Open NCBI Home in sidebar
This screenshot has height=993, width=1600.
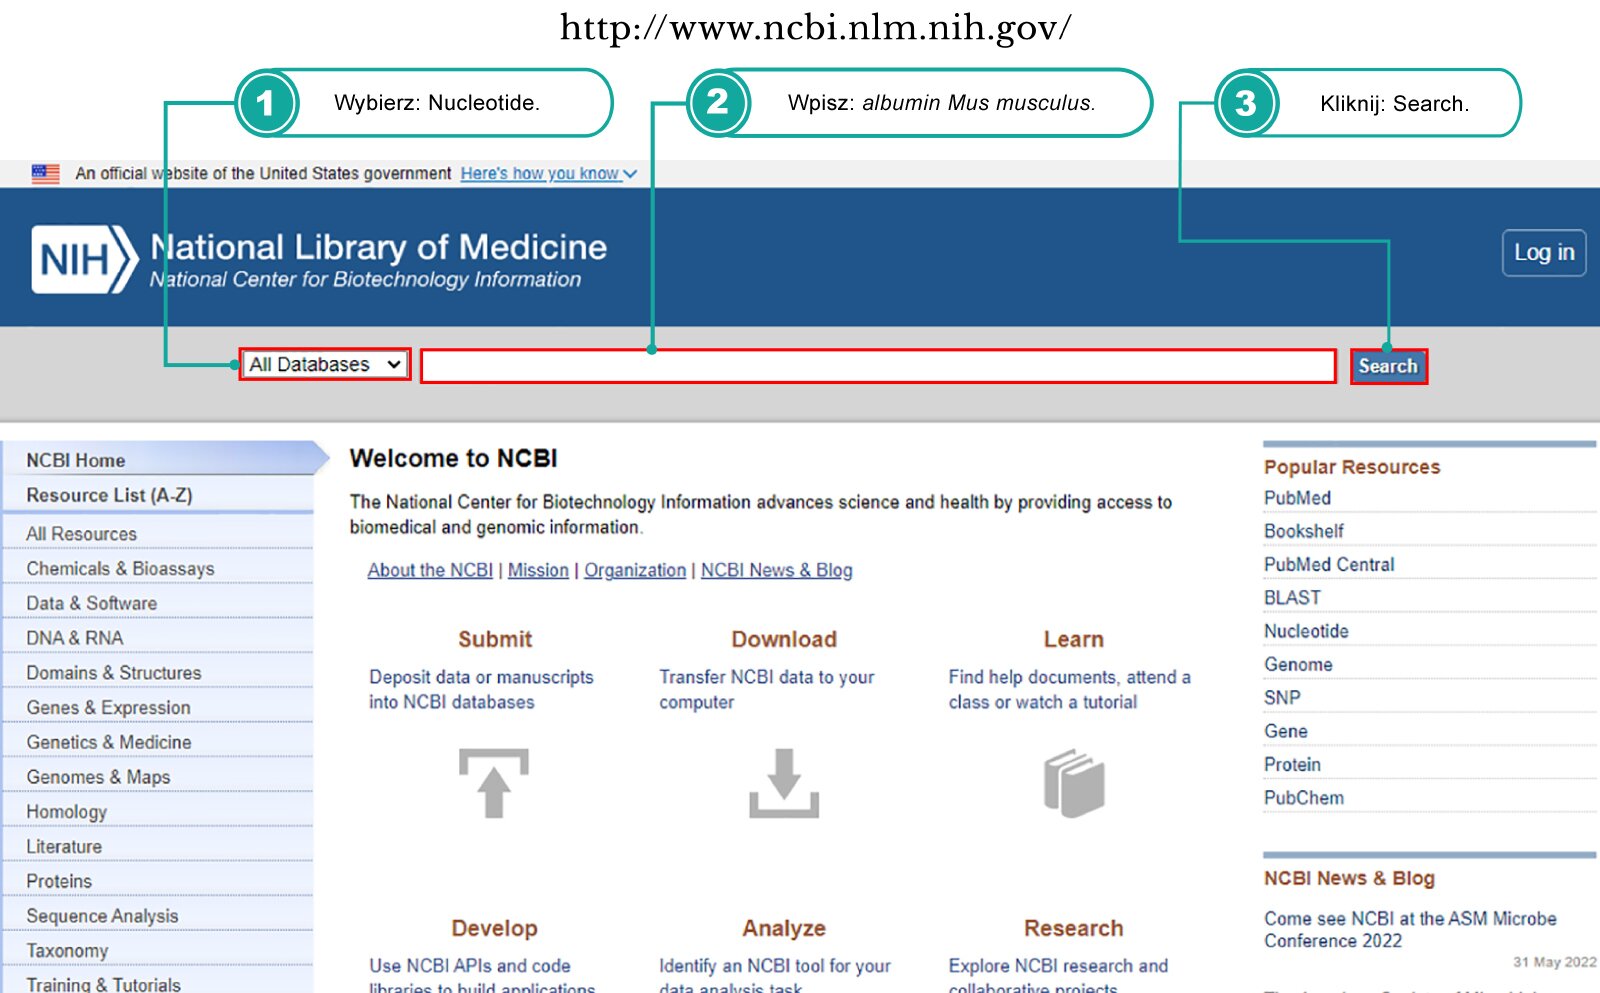[76, 460]
